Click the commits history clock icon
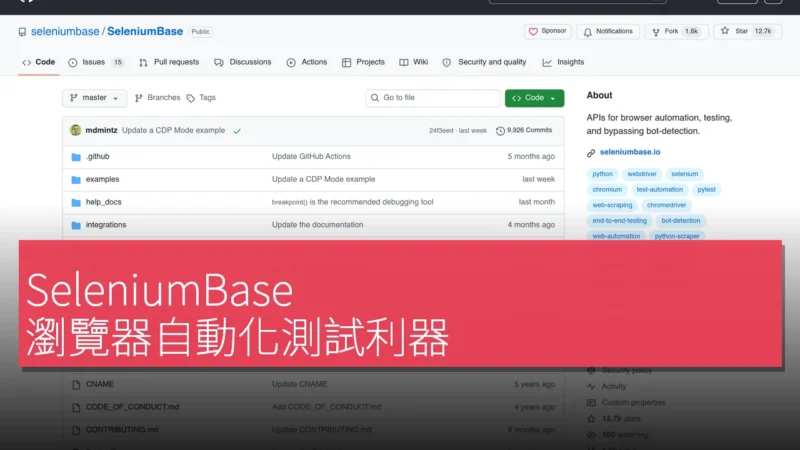Image resolution: width=800 pixels, height=450 pixels. pyautogui.click(x=501, y=131)
